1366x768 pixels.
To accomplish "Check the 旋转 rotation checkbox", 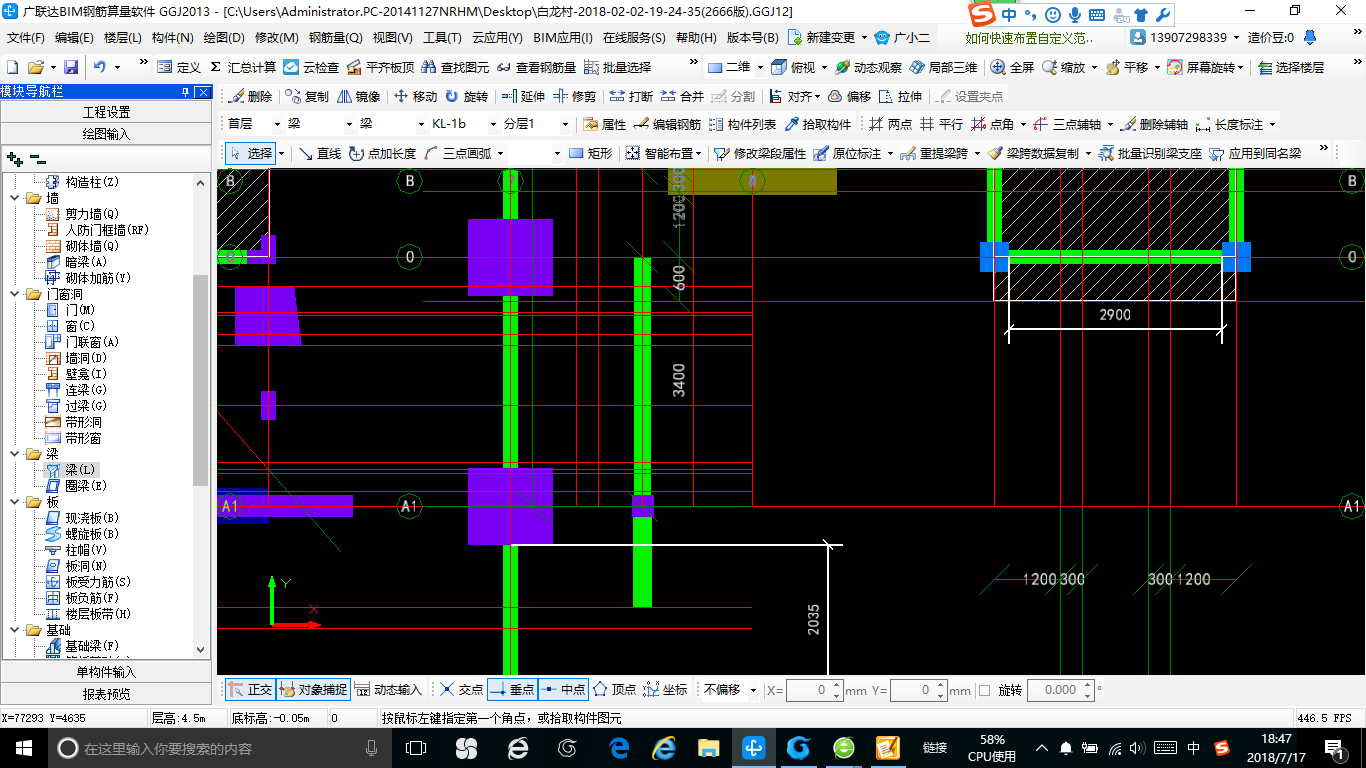I will 984,690.
